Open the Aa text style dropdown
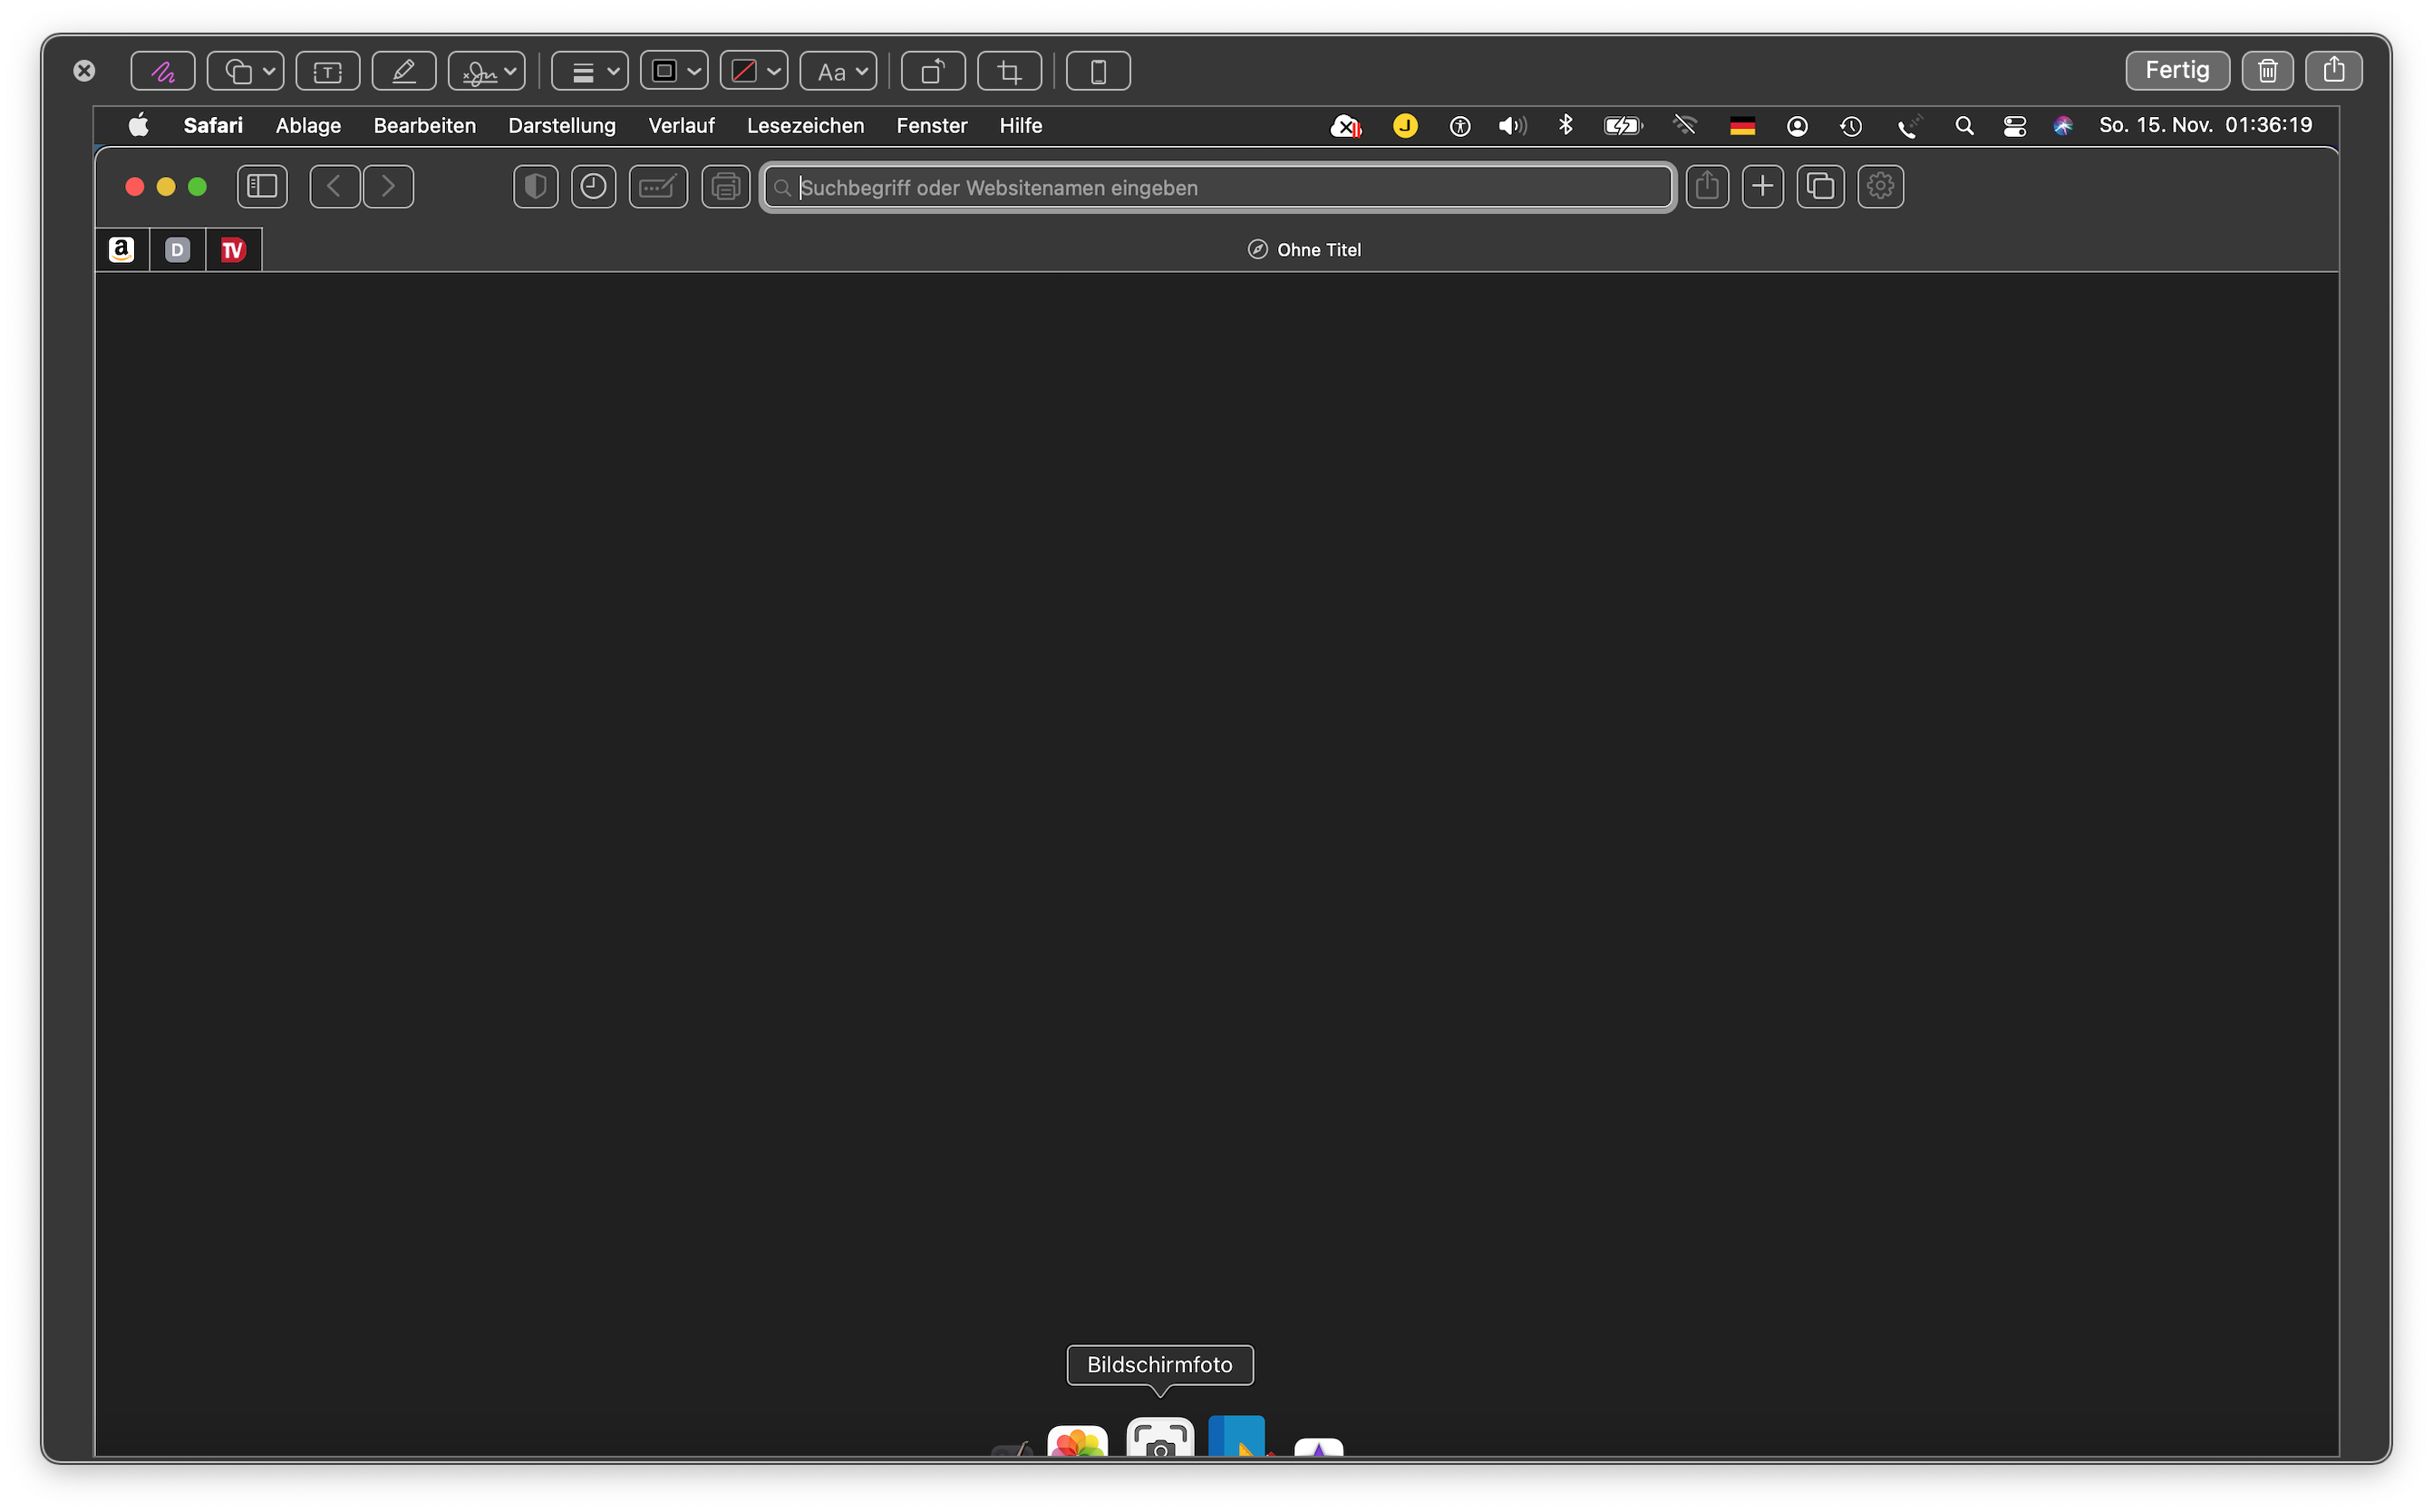 click(839, 71)
